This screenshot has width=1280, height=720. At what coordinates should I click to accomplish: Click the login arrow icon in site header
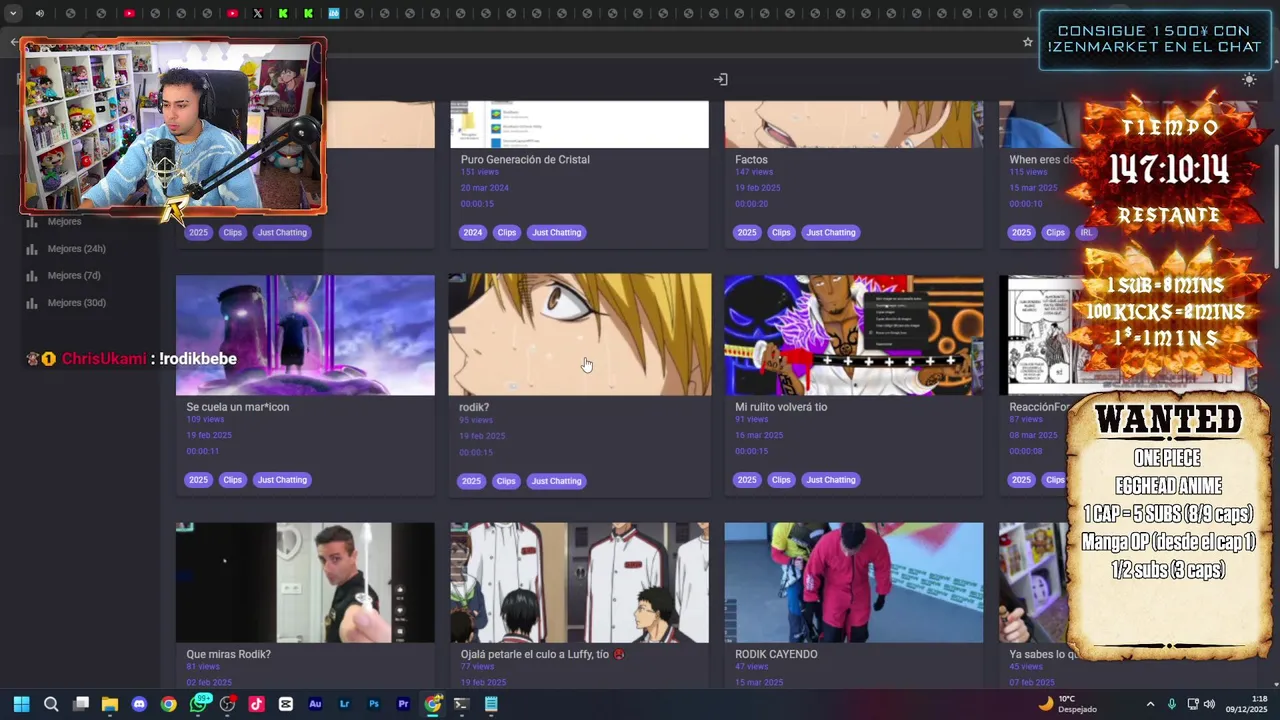point(720,79)
